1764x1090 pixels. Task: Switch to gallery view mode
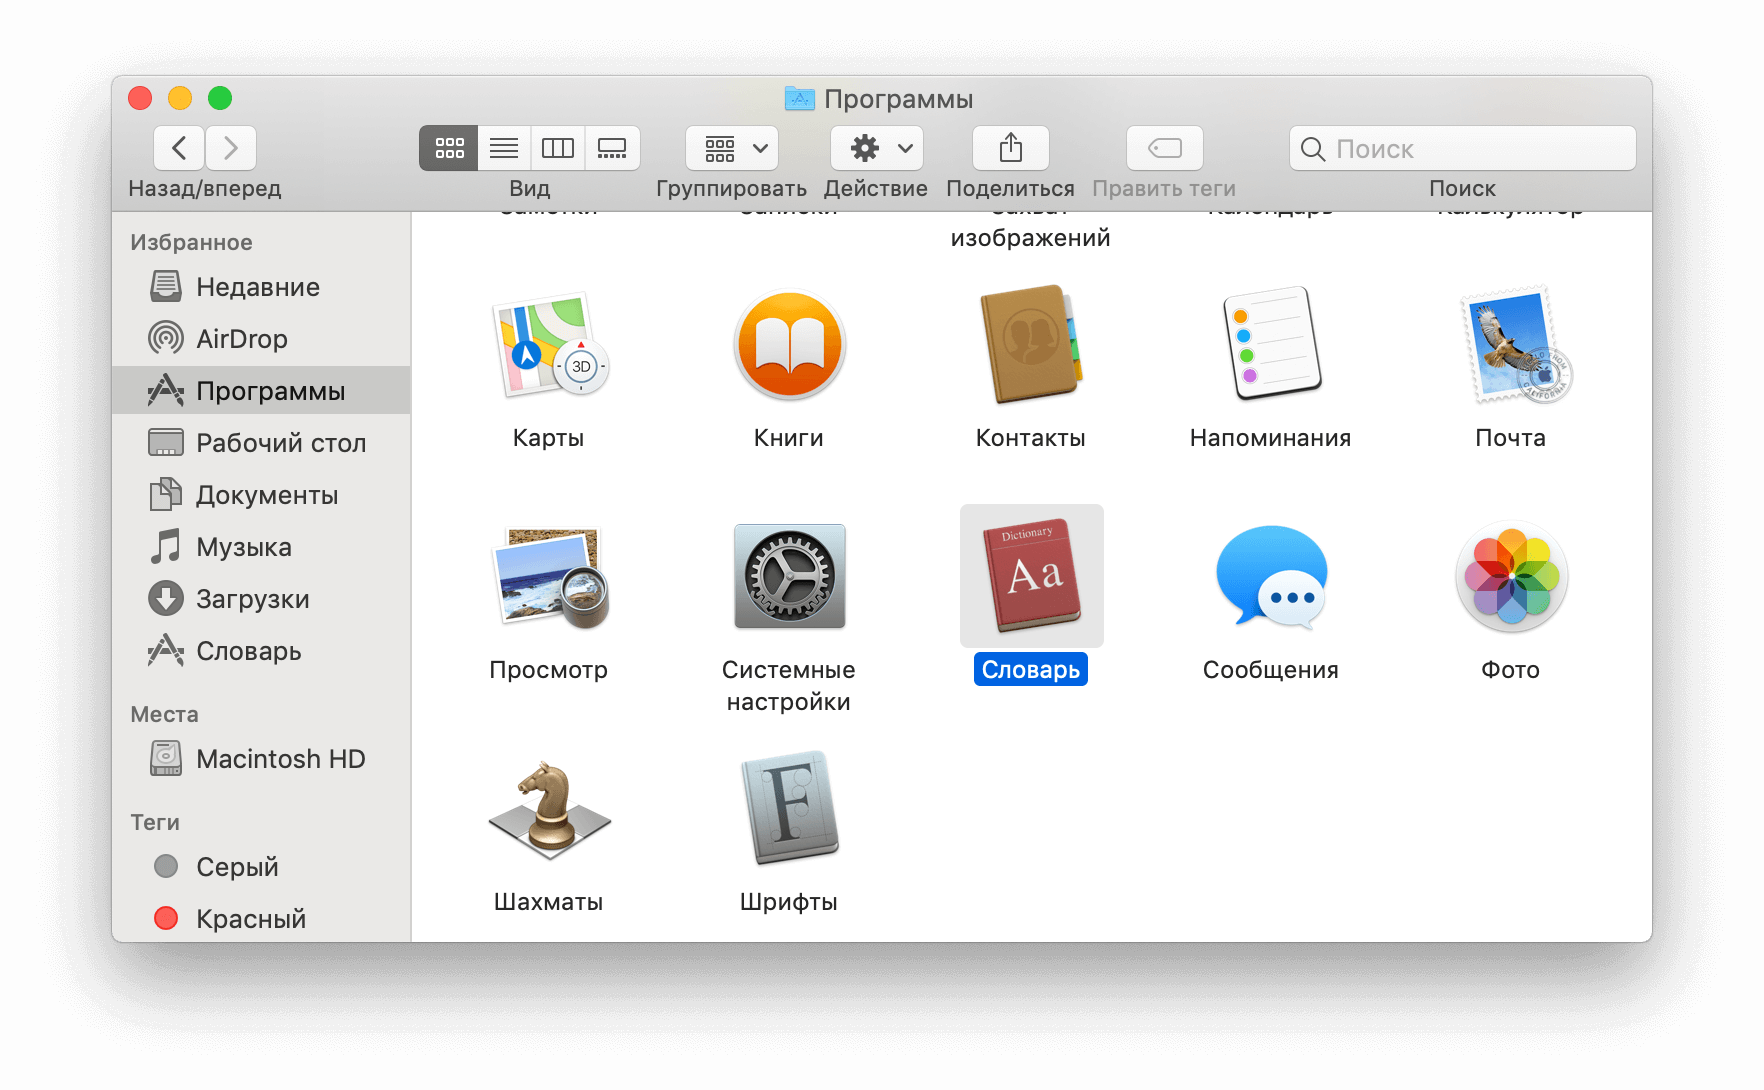pos(612,148)
